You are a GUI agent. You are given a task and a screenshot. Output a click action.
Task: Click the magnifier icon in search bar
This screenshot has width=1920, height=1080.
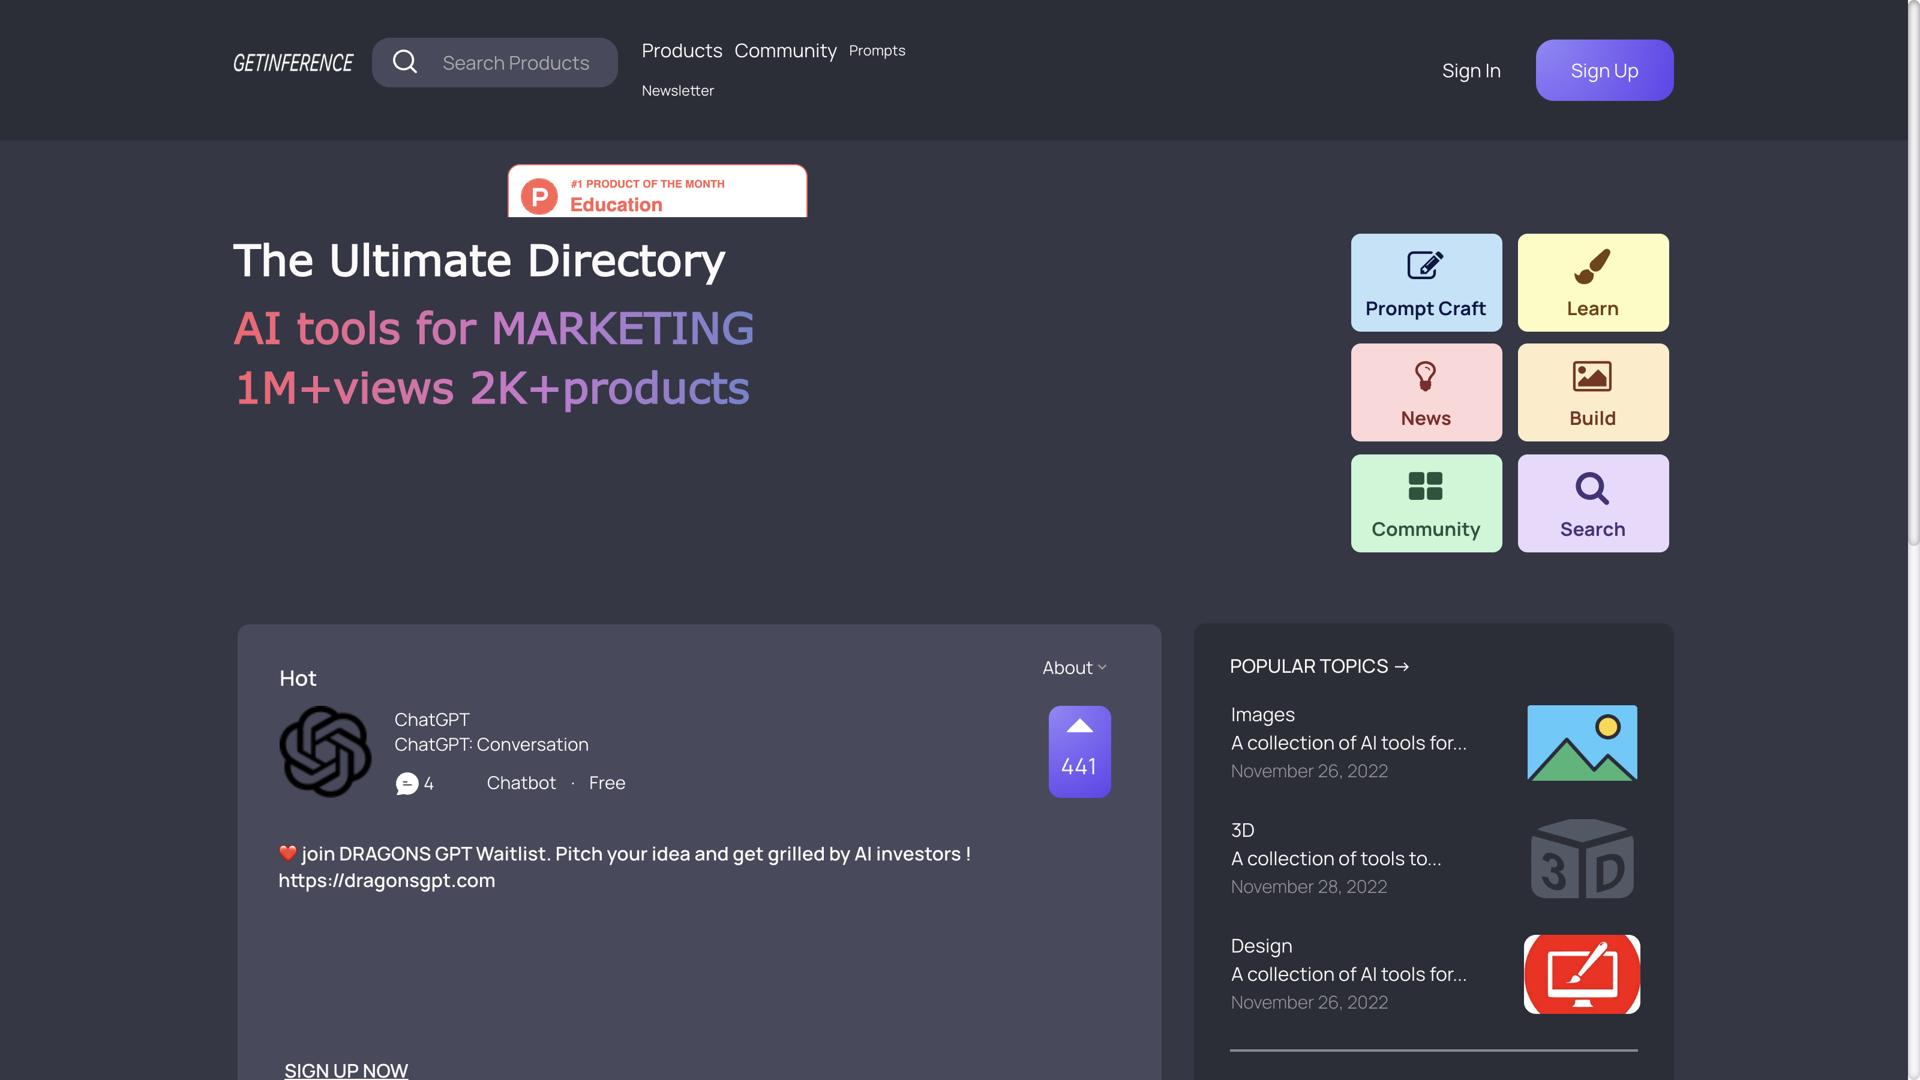coord(404,62)
